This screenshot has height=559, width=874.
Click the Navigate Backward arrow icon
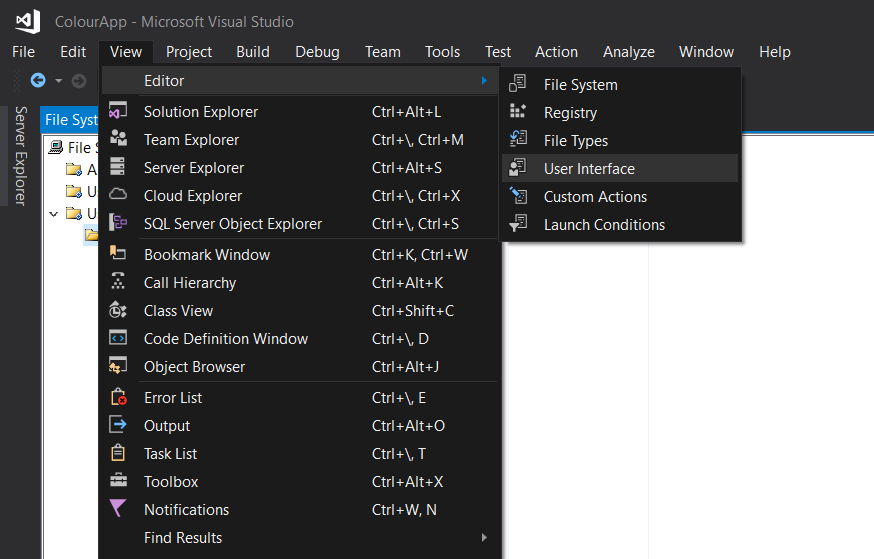coord(38,81)
